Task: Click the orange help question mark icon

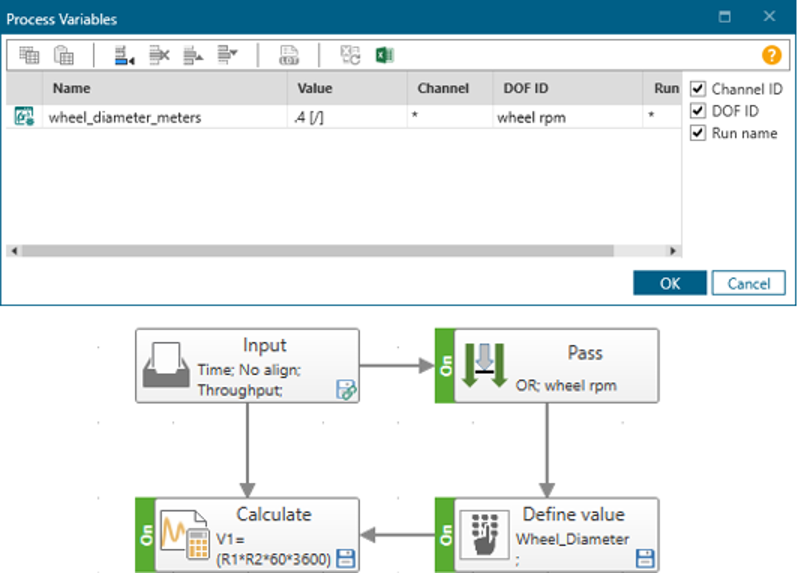Action: [x=771, y=56]
